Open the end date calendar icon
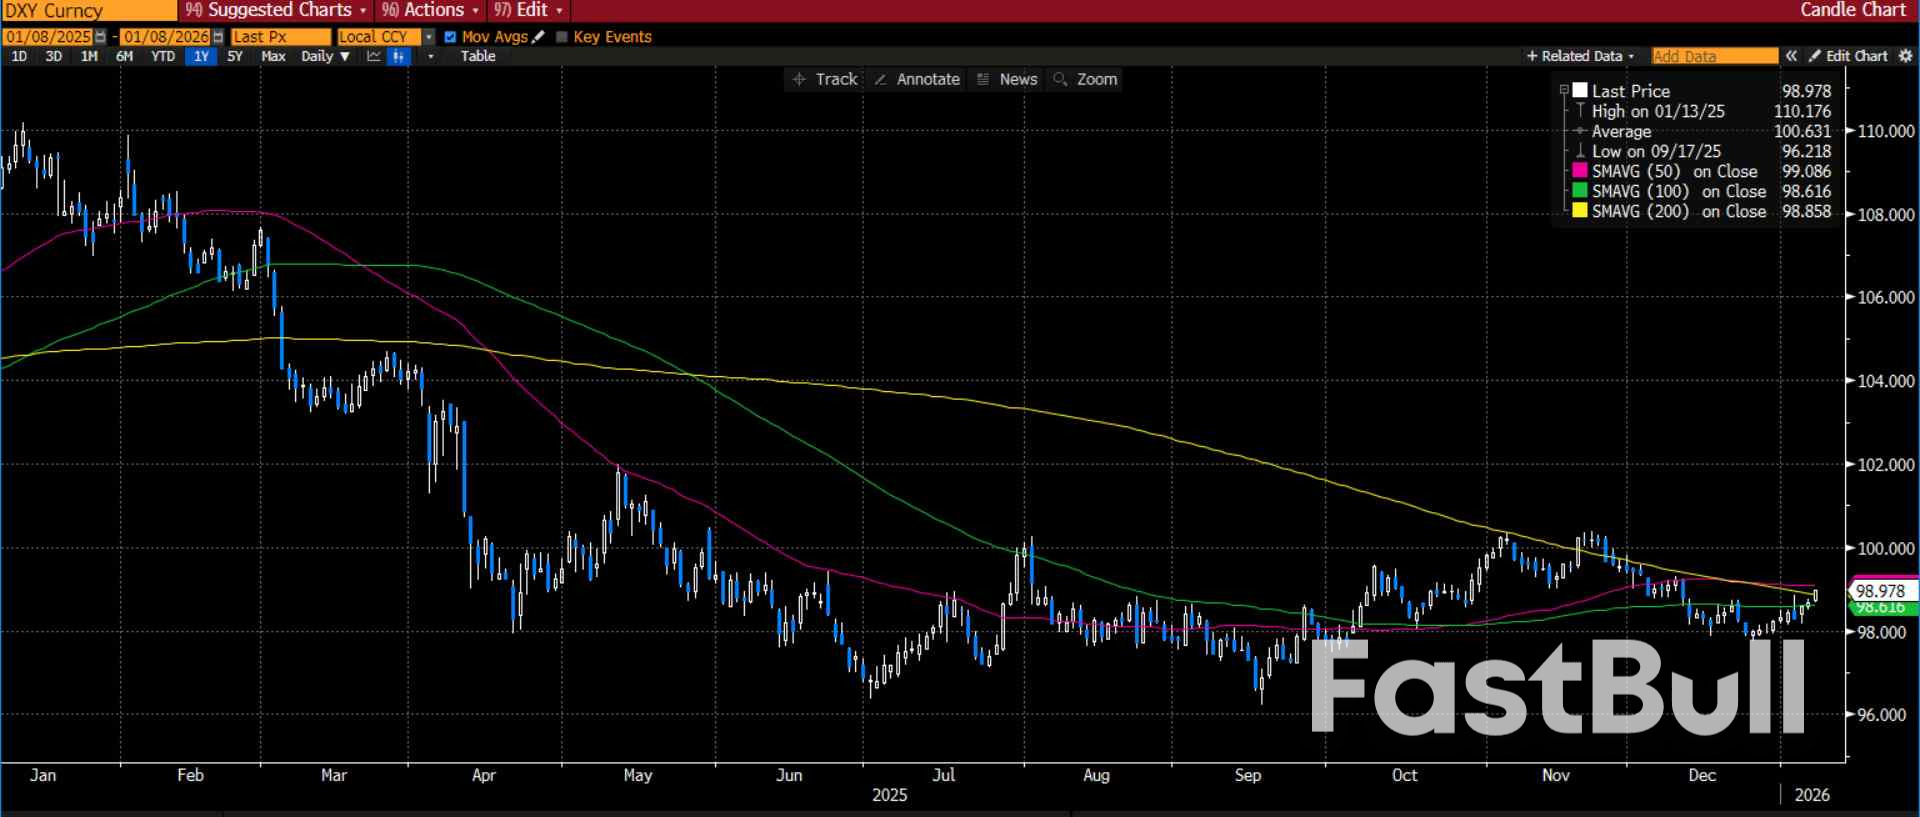 (x=218, y=37)
